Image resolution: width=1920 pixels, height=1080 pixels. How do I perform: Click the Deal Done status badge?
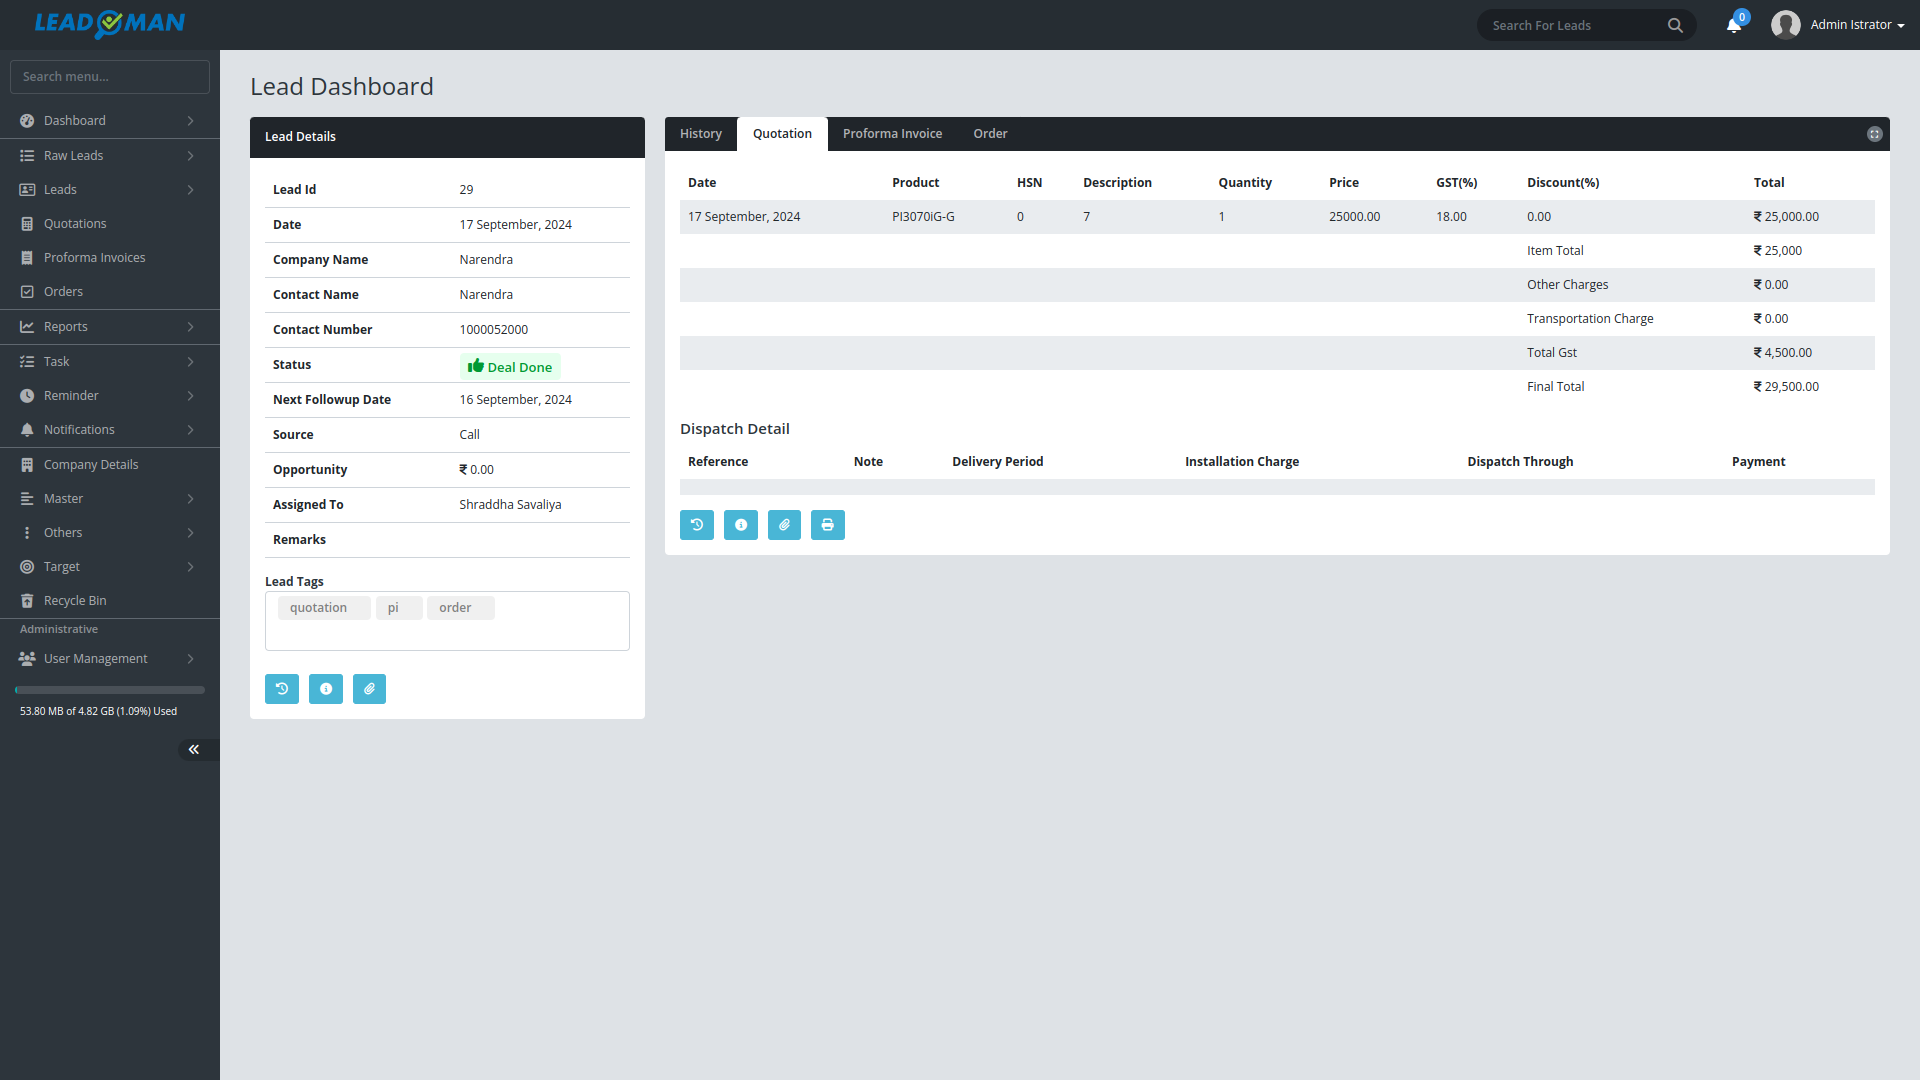click(x=510, y=367)
